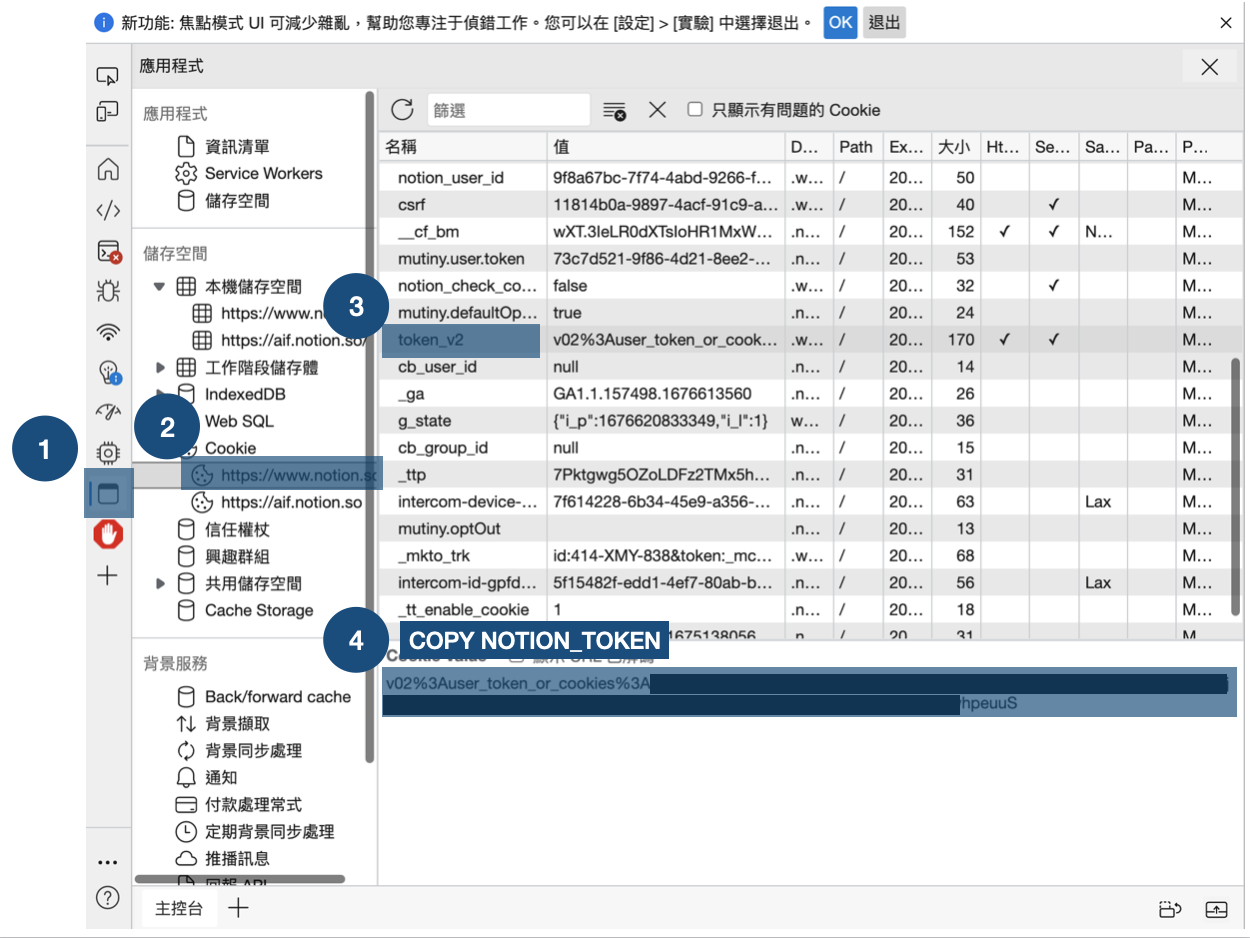This screenshot has width=1250, height=938.
Task: Open 背景同步處理 background service
Action: click(x=253, y=750)
